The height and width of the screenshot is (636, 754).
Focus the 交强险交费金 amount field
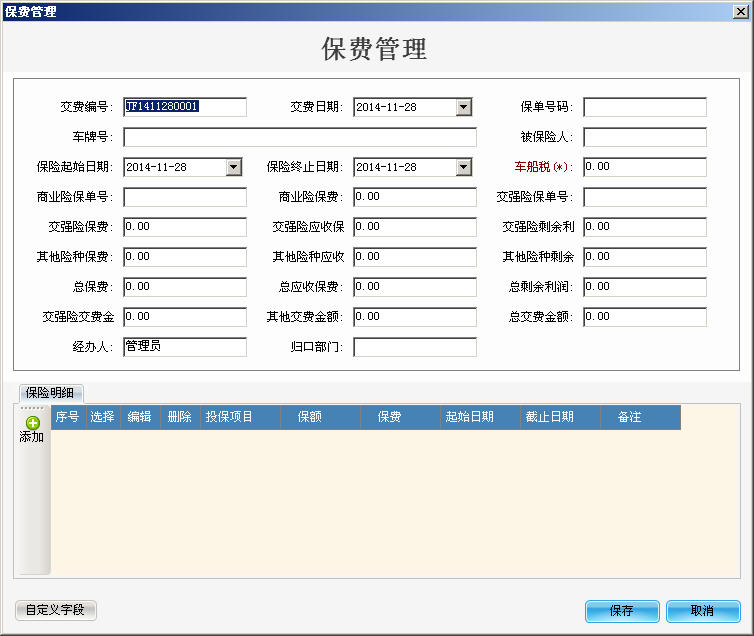tap(185, 317)
